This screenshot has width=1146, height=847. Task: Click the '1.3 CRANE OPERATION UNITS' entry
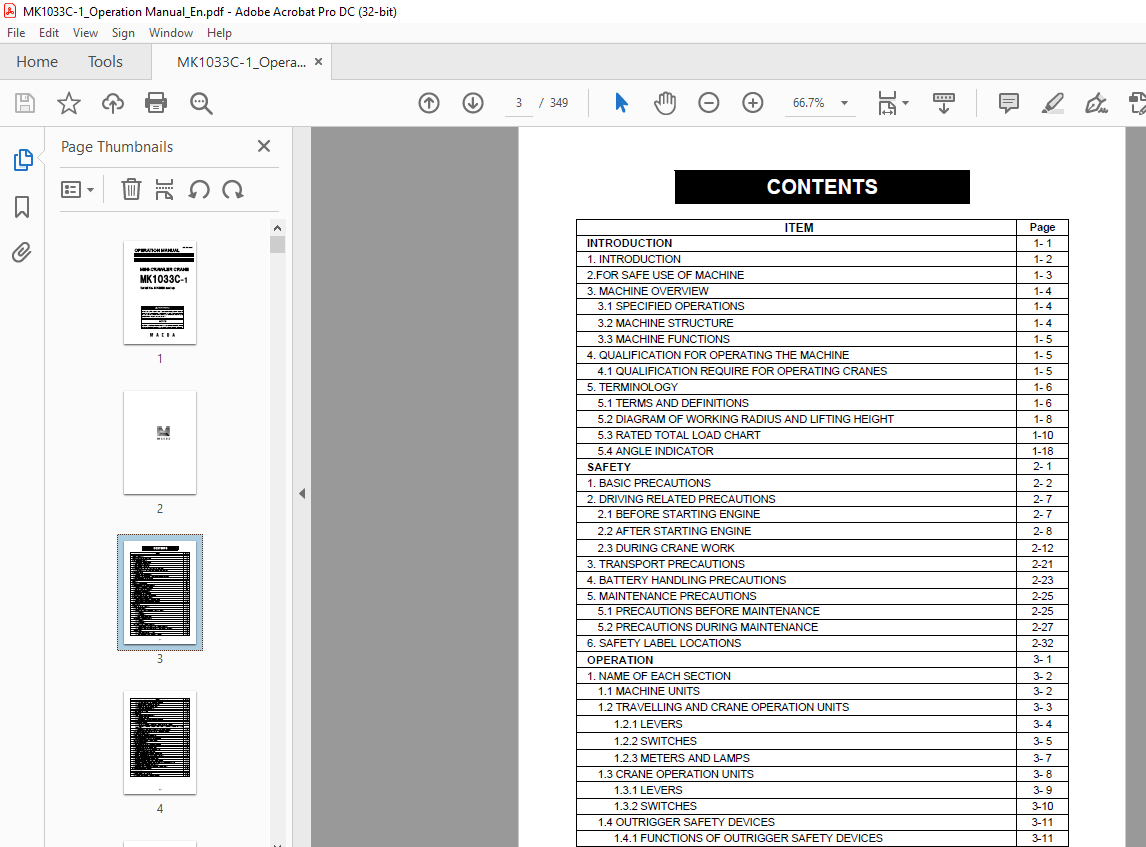pyautogui.click(x=675, y=774)
